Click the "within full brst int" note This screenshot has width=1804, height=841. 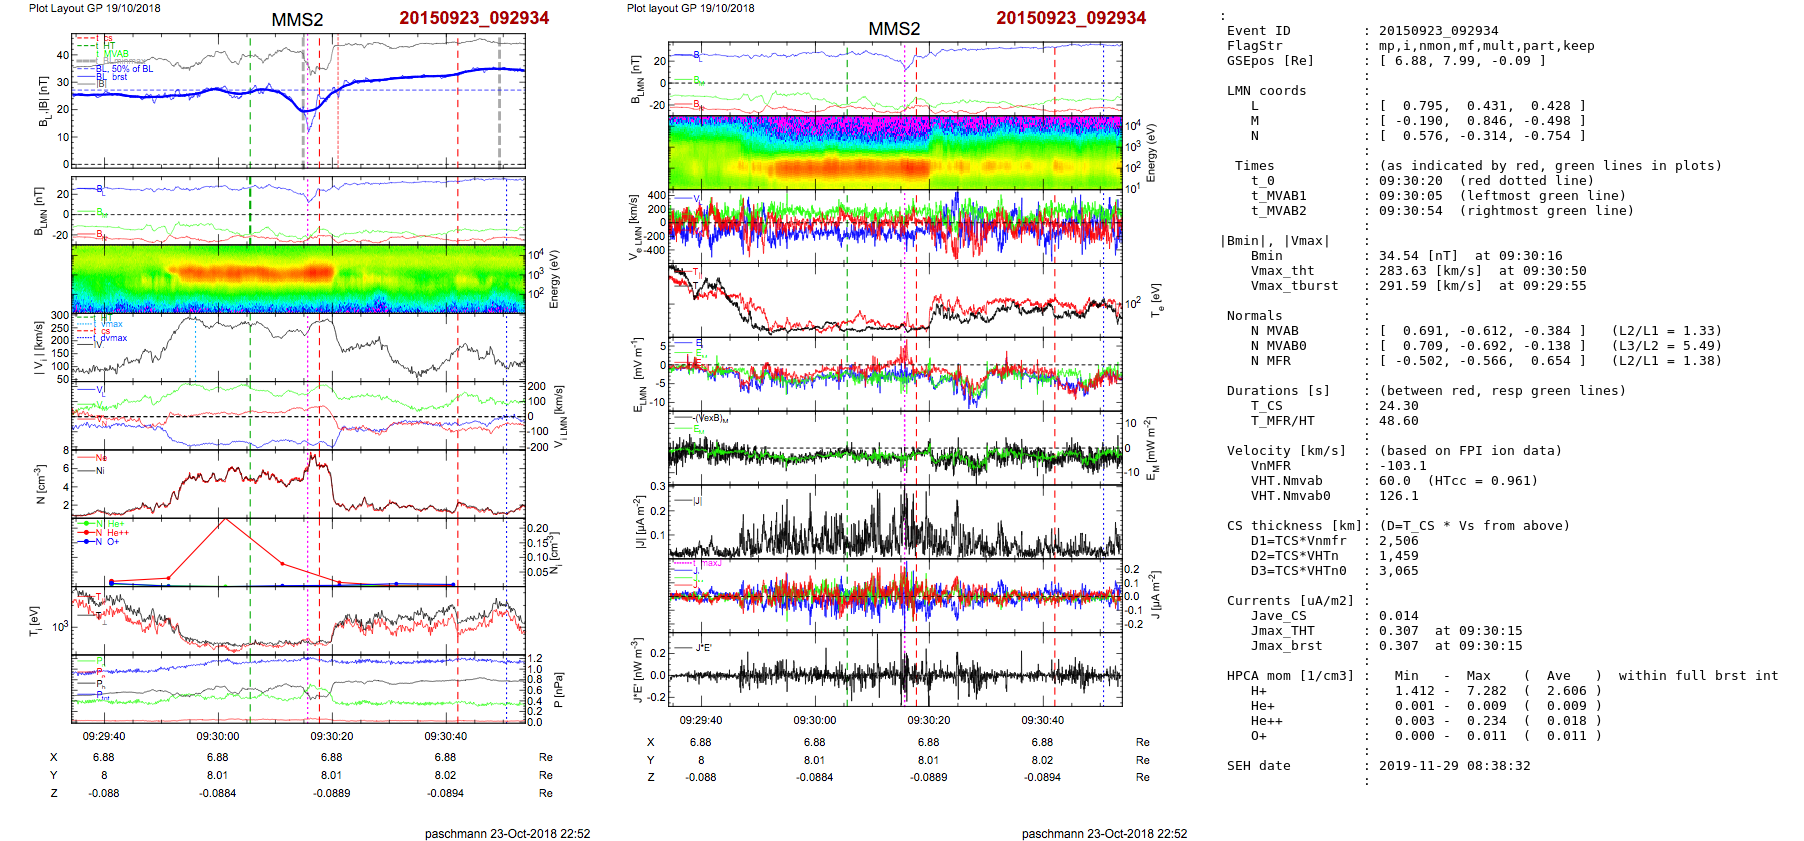coord(1698,676)
